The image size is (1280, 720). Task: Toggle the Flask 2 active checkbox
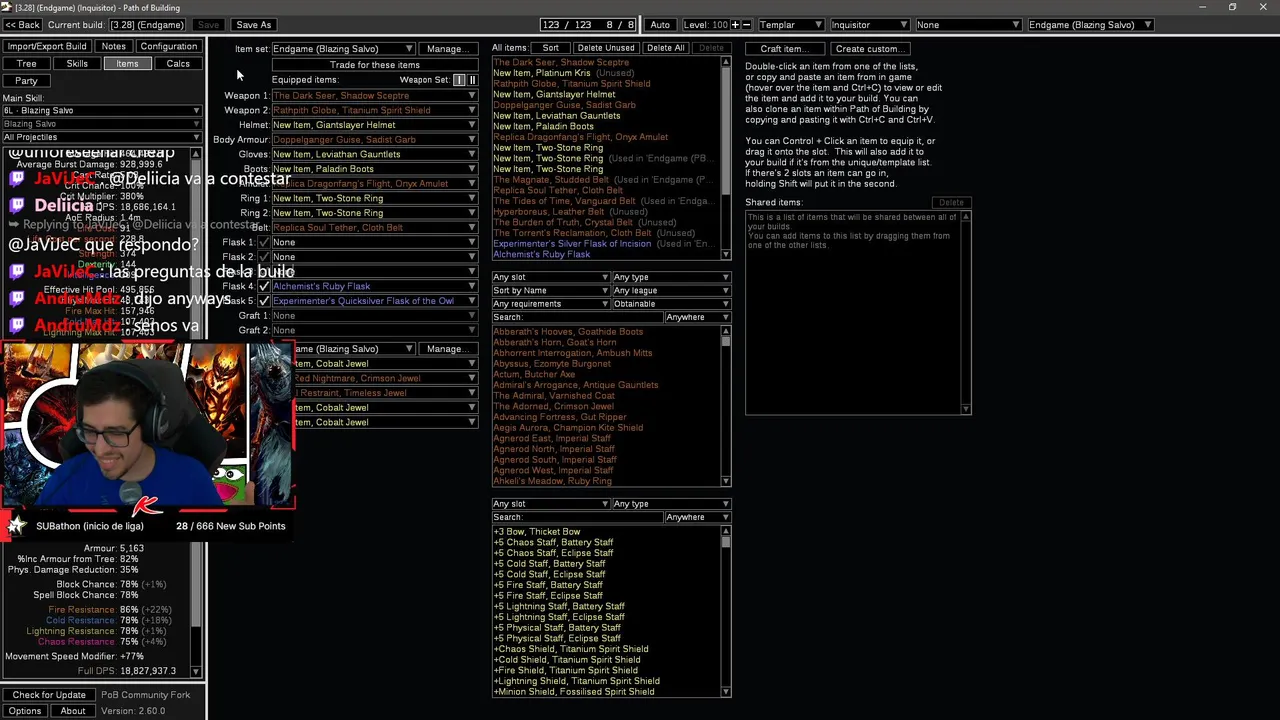[x=264, y=257]
